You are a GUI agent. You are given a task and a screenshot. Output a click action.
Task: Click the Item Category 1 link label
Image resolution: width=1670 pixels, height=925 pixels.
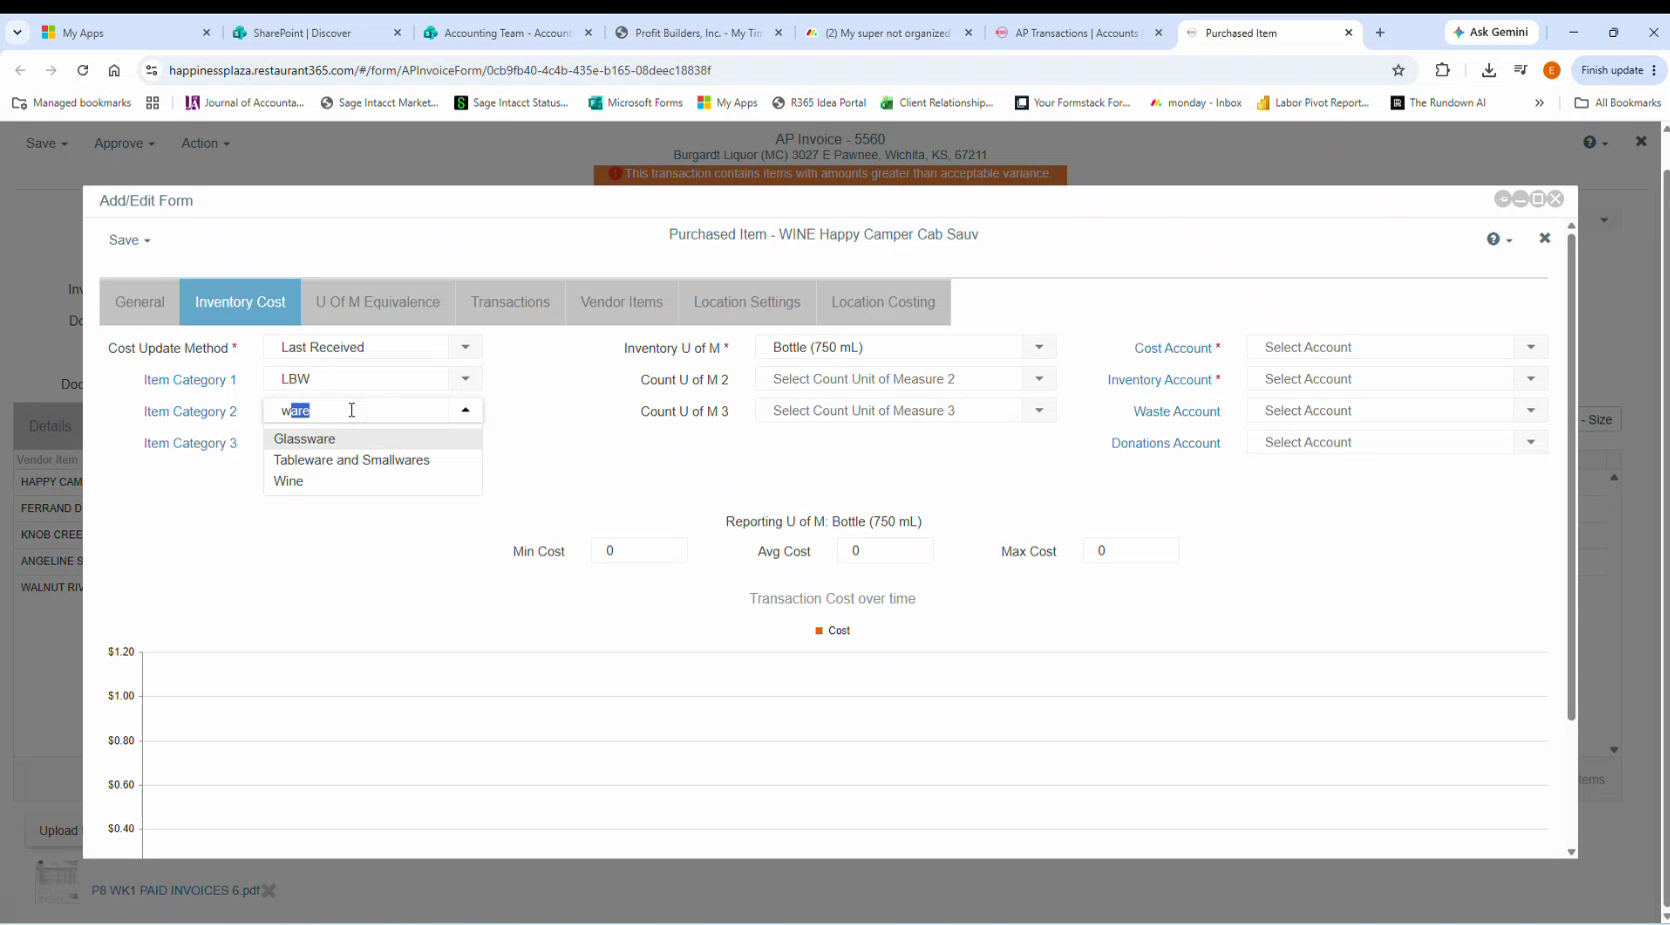(x=190, y=380)
